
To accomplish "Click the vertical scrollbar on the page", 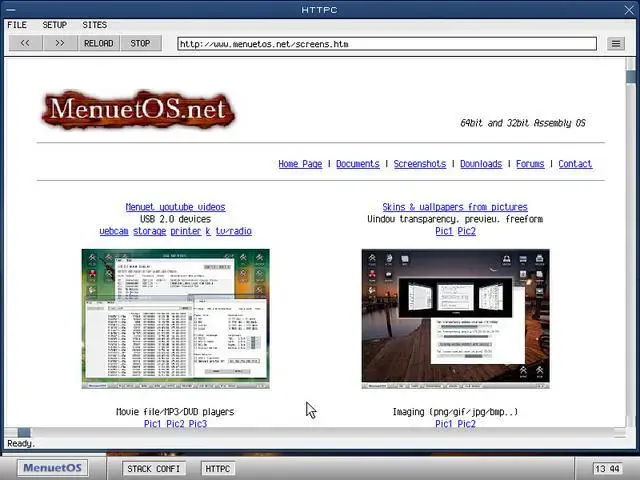I will pyautogui.click(x=631, y=240).
